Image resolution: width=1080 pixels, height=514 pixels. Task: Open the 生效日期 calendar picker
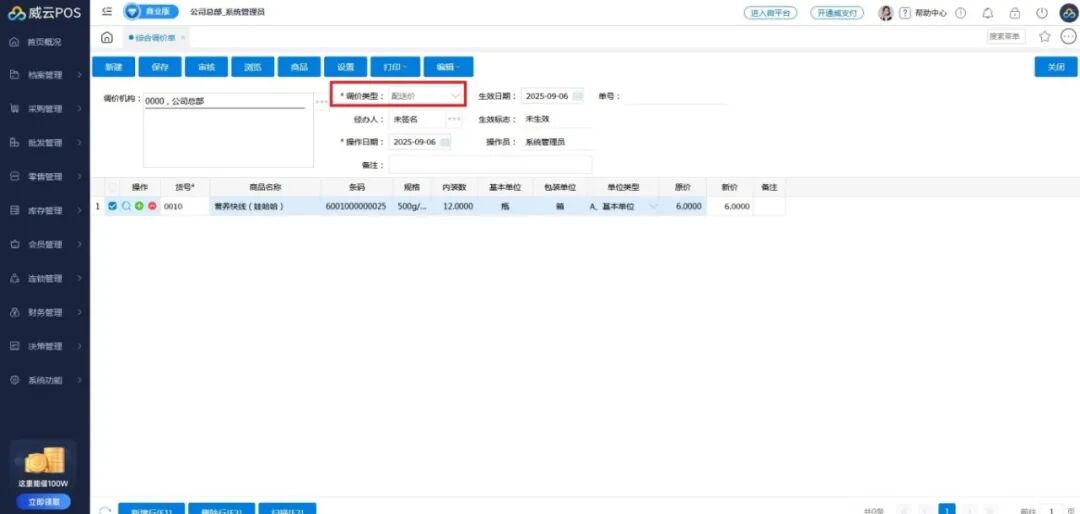pyautogui.click(x=577, y=96)
